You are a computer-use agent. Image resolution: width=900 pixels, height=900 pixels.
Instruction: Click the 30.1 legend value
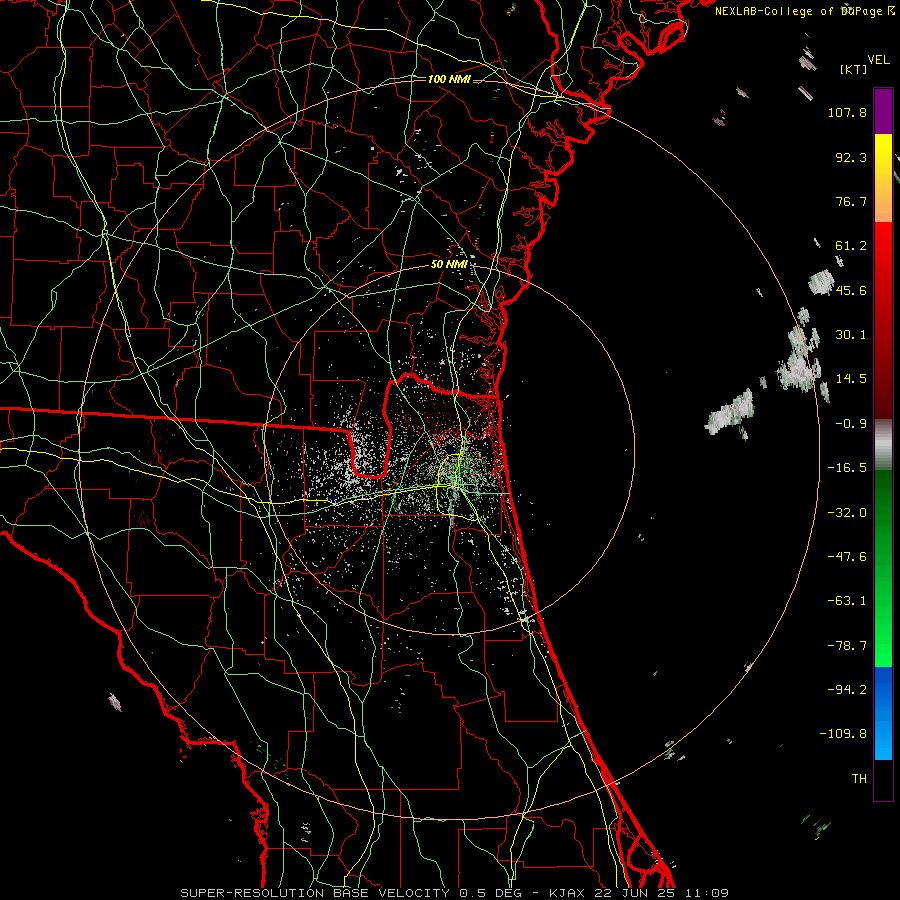click(x=851, y=335)
